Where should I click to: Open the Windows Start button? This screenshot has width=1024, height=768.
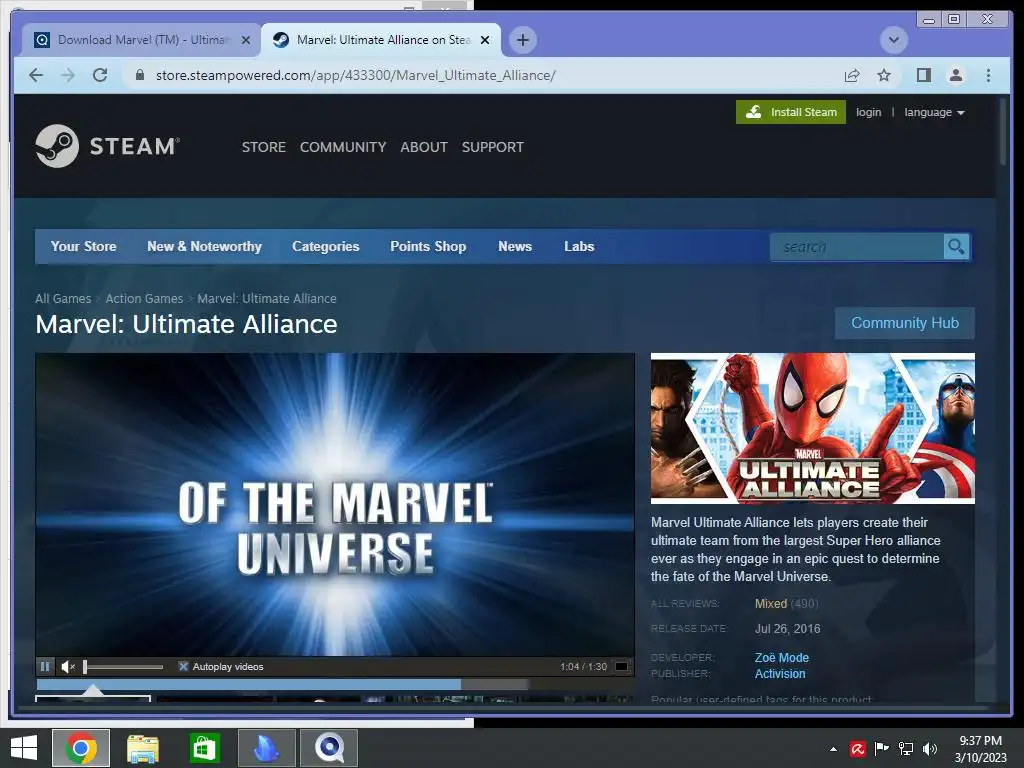click(24, 748)
